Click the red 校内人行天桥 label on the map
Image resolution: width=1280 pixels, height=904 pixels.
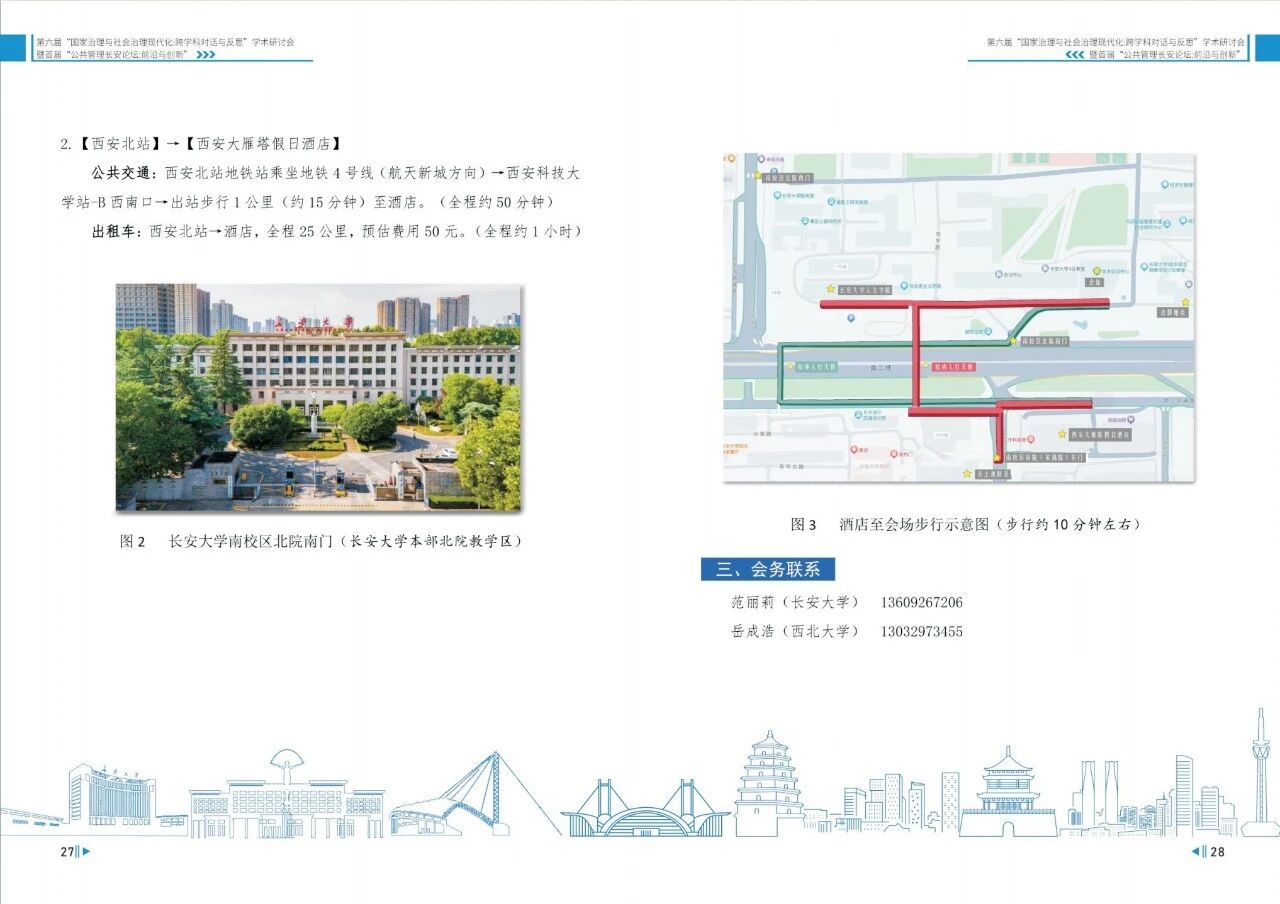(952, 367)
